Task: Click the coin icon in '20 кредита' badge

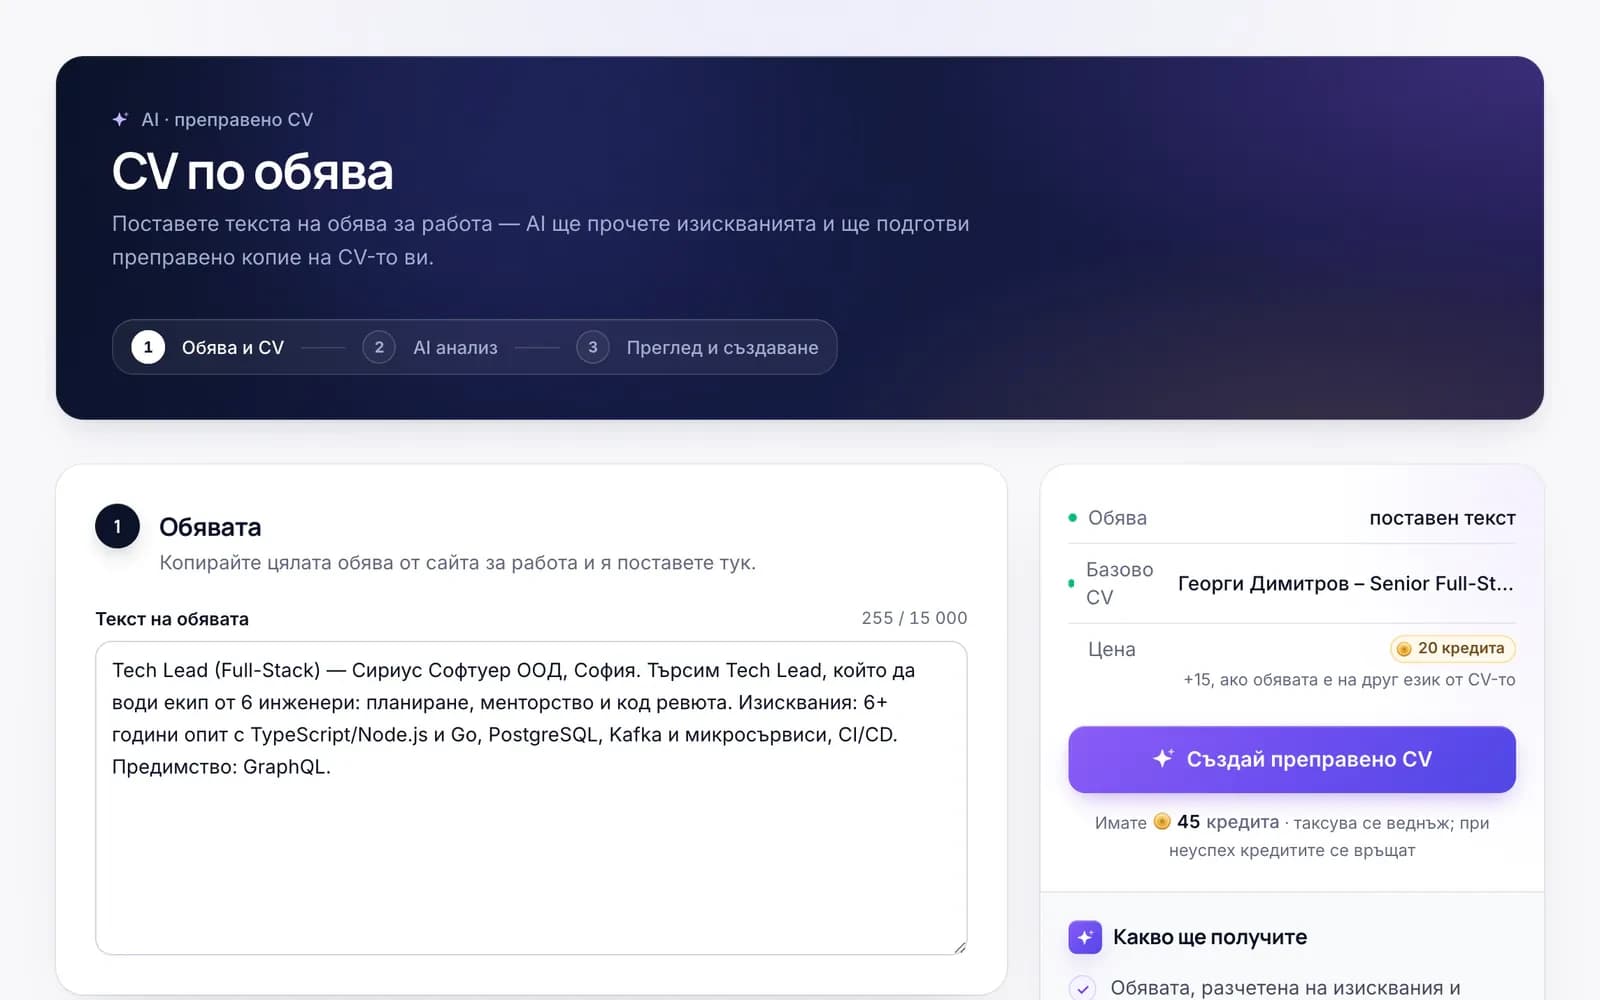Action: [1404, 649]
